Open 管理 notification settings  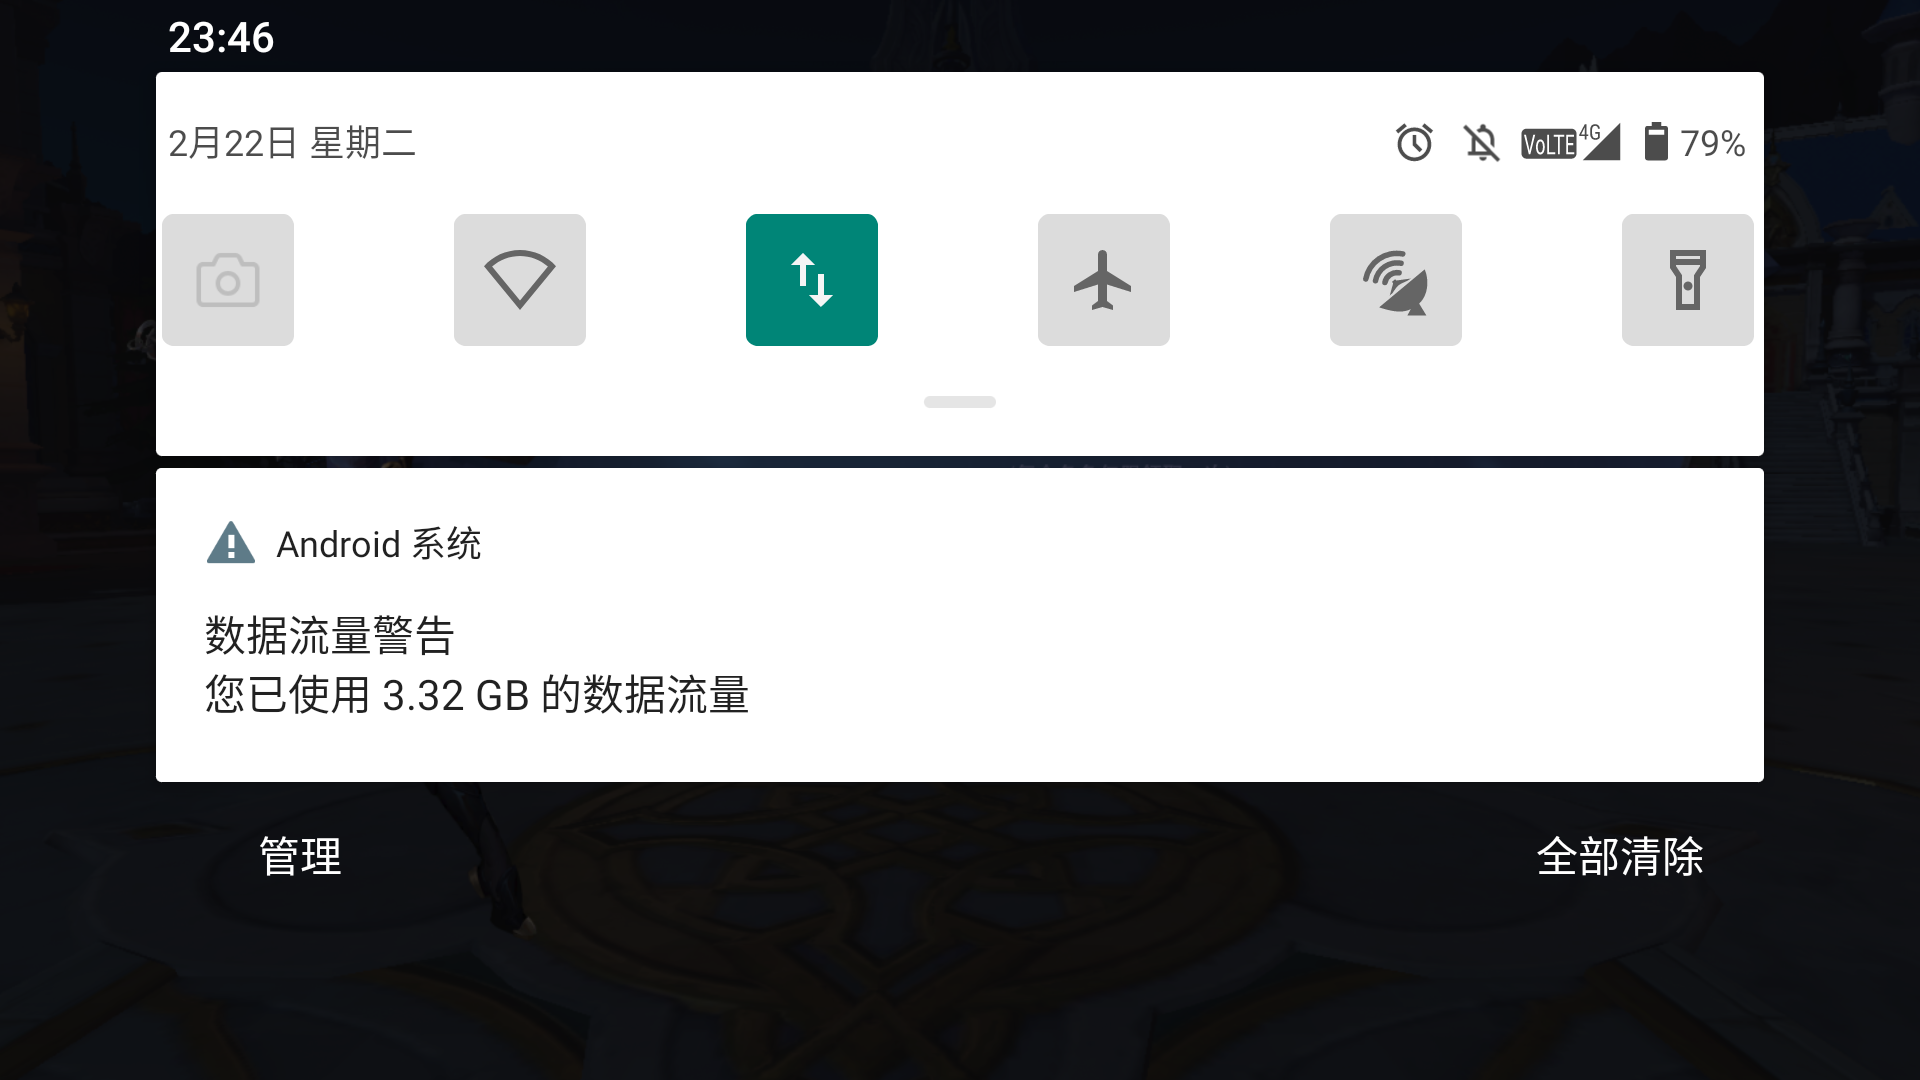coord(301,856)
